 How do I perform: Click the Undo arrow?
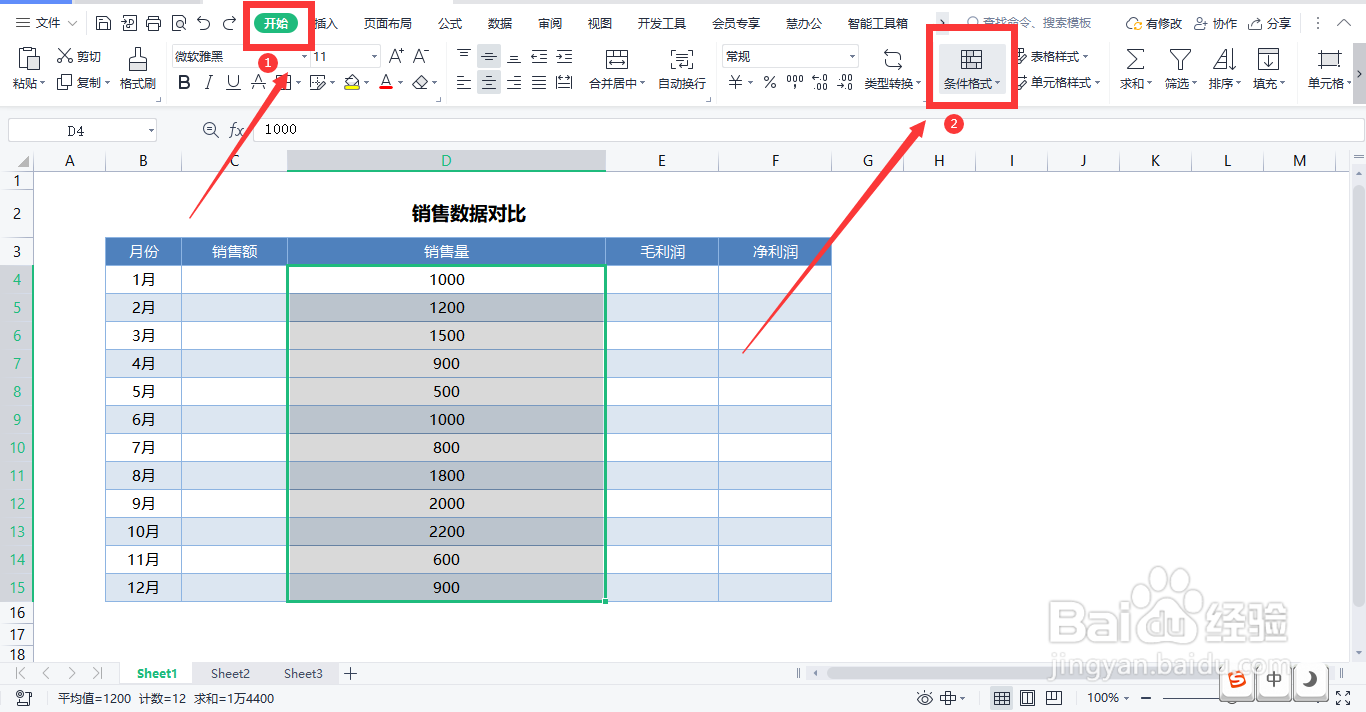204,23
